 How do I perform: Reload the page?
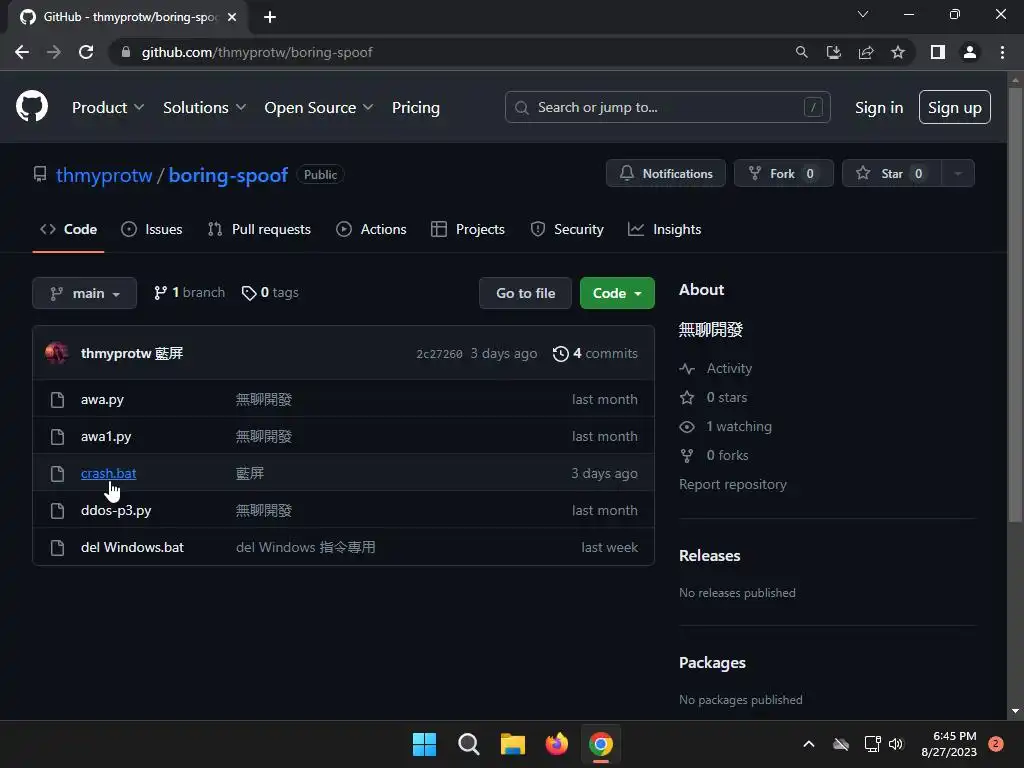(x=86, y=52)
